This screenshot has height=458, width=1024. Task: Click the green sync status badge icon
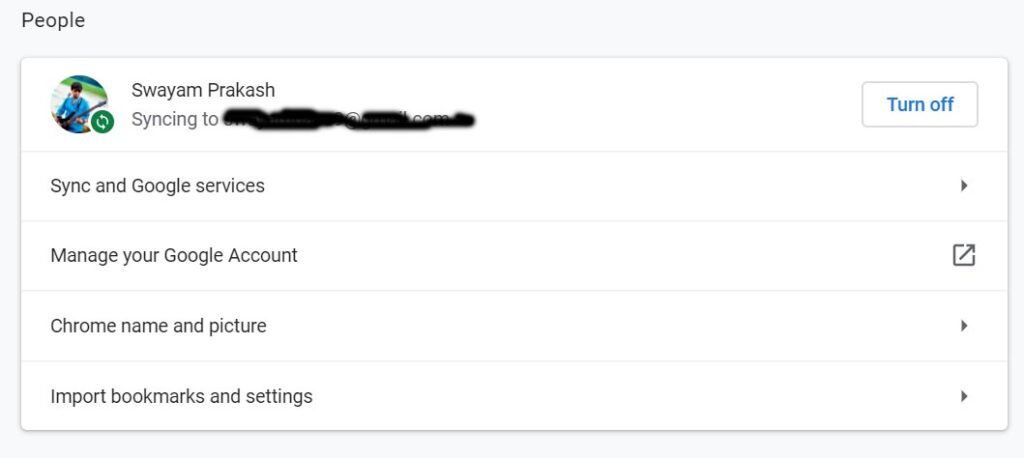click(x=102, y=122)
